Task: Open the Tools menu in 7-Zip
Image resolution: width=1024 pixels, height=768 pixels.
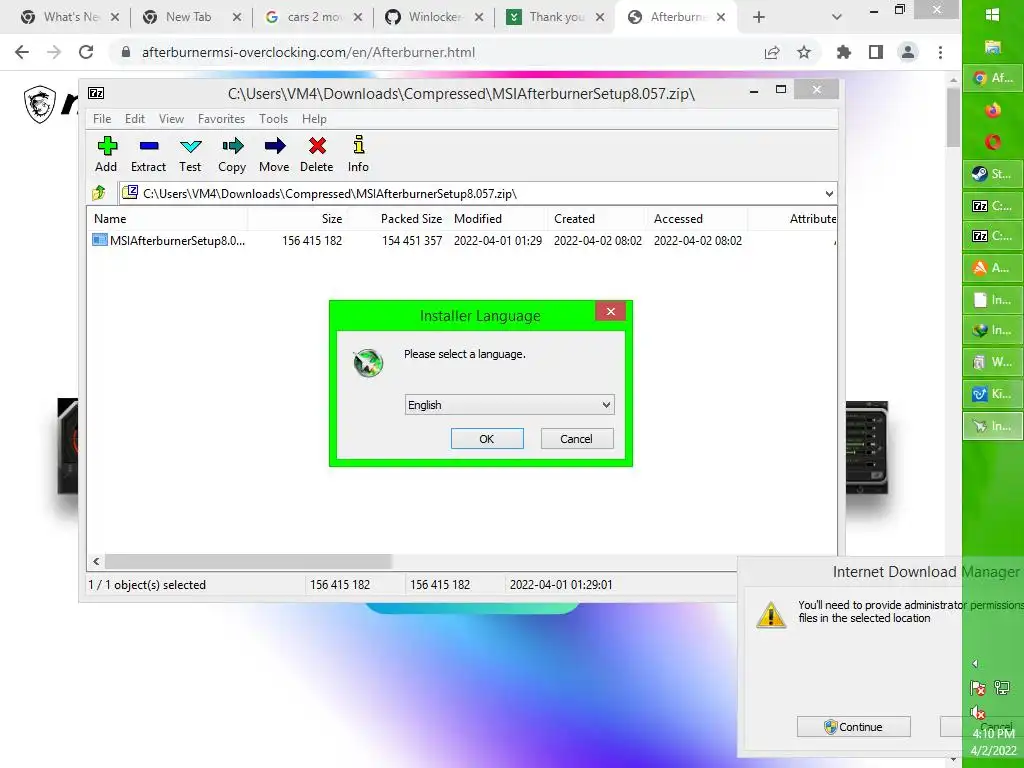Action: click(273, 119)
